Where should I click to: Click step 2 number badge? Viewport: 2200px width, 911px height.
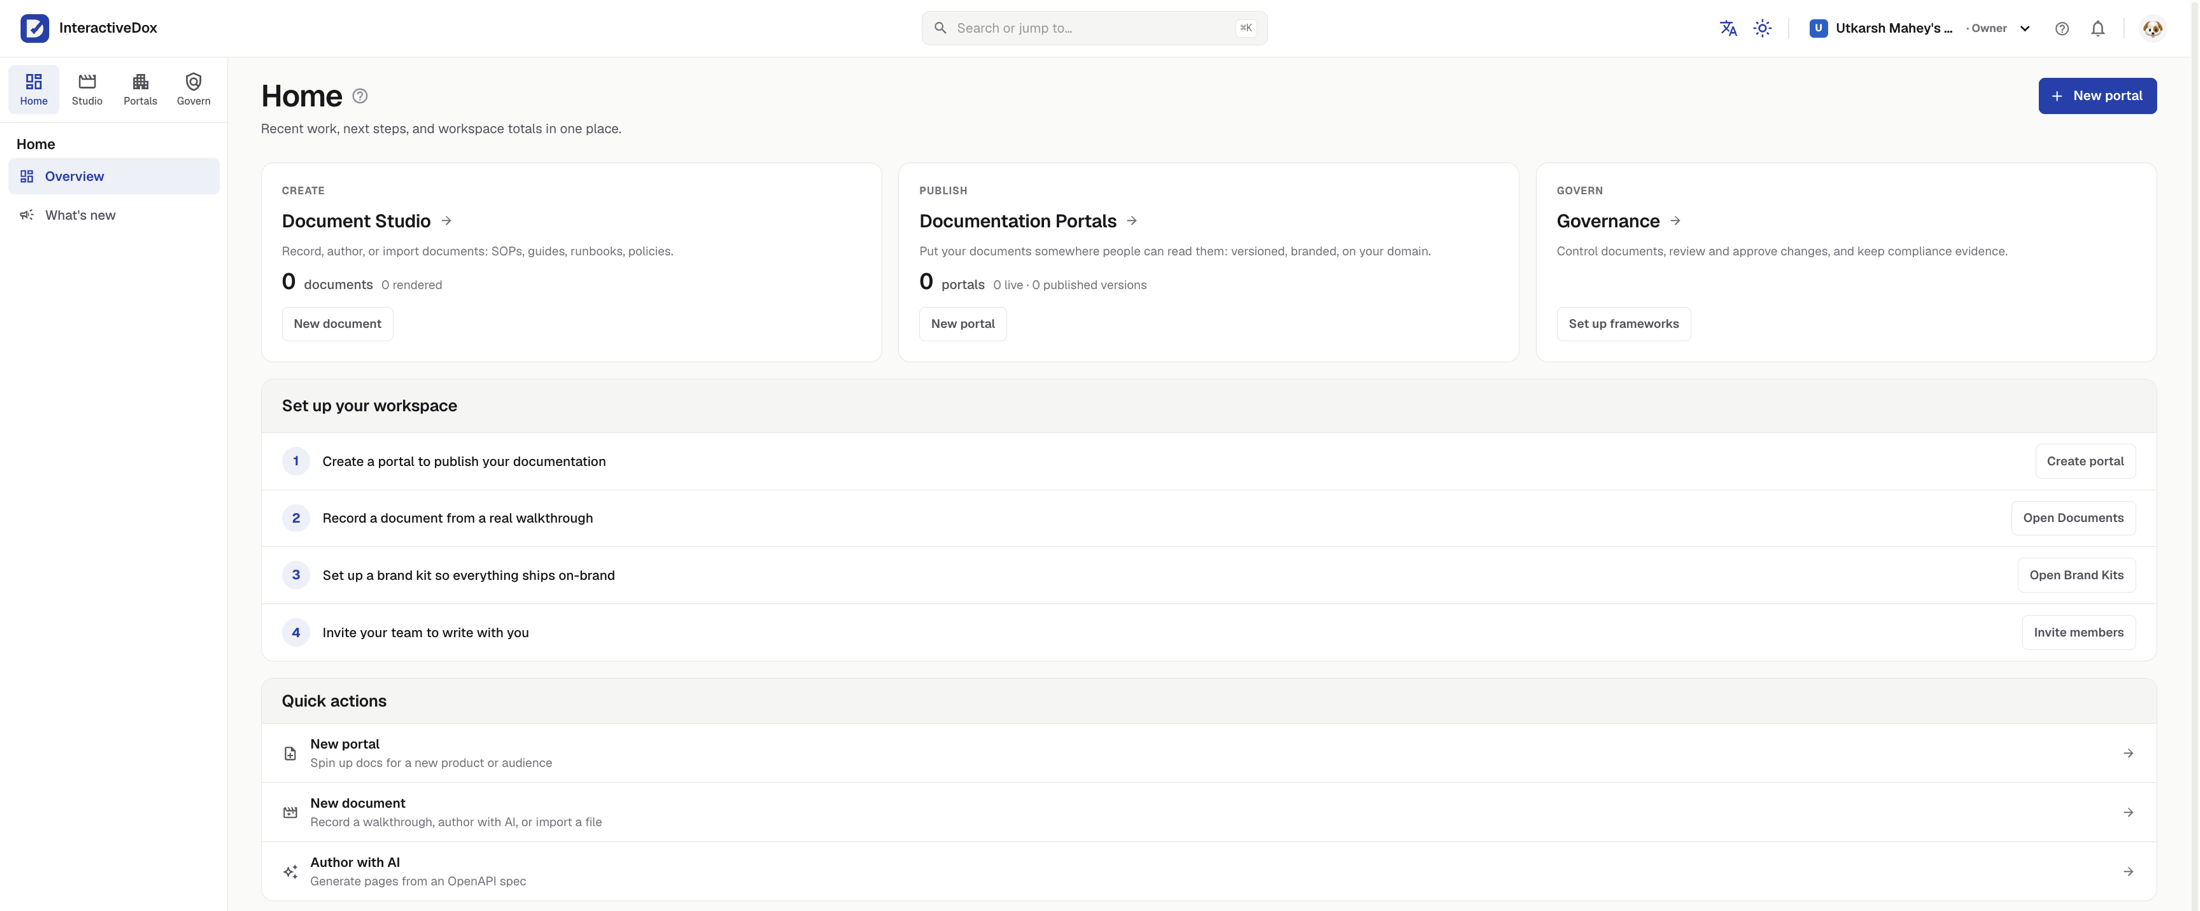tap(296, 518)
